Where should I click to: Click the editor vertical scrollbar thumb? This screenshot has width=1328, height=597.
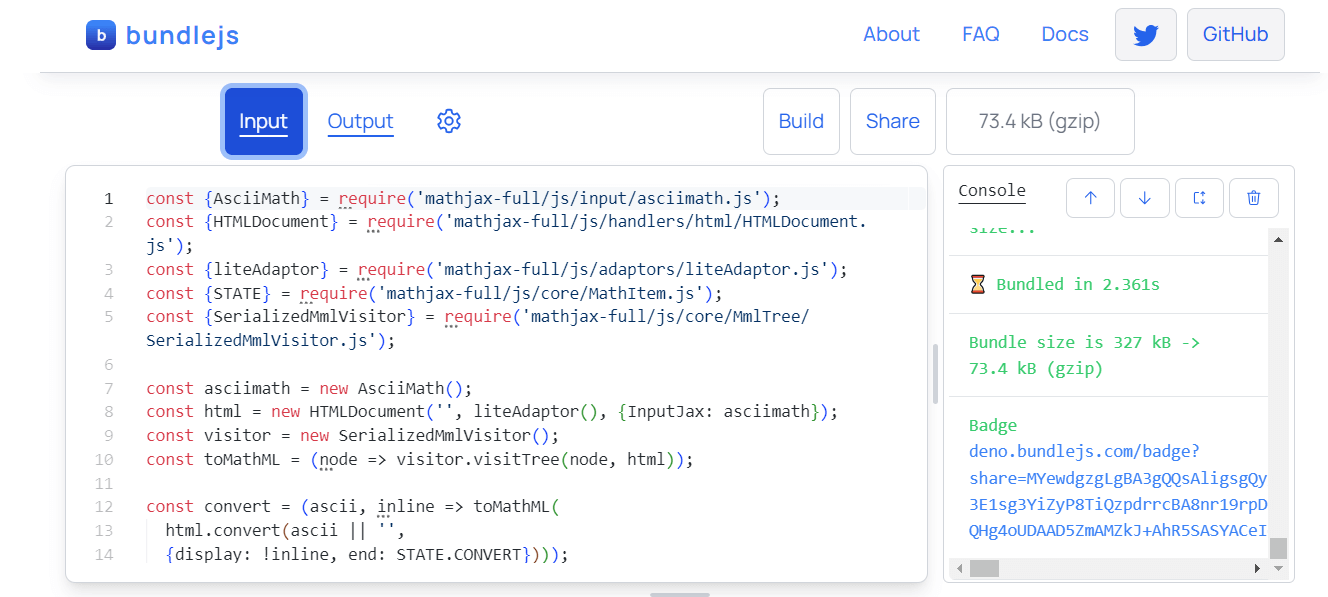pyautogui.click(x=936, y=373)
